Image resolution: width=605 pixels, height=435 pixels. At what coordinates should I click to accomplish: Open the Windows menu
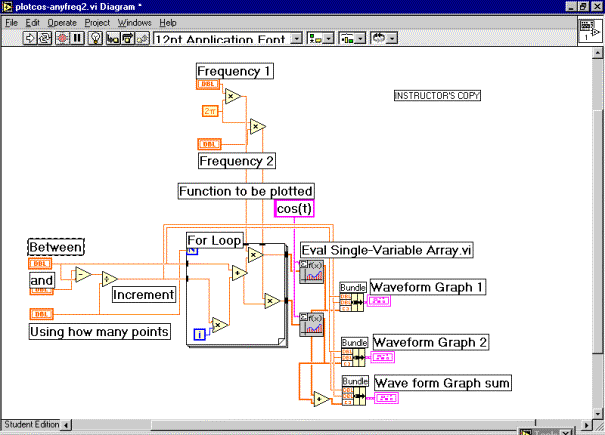(x=134, y=23)
